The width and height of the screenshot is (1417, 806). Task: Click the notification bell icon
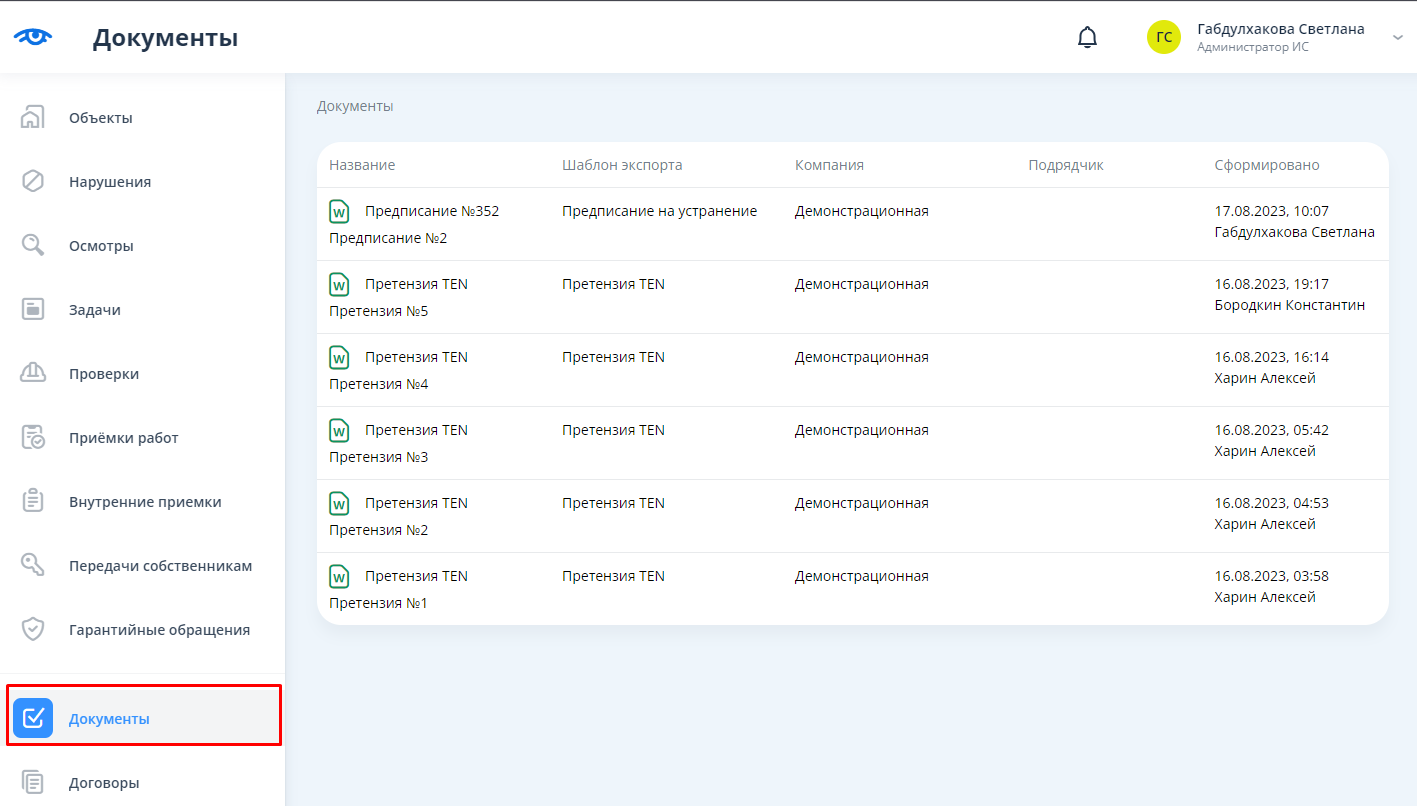(1087, 38)
